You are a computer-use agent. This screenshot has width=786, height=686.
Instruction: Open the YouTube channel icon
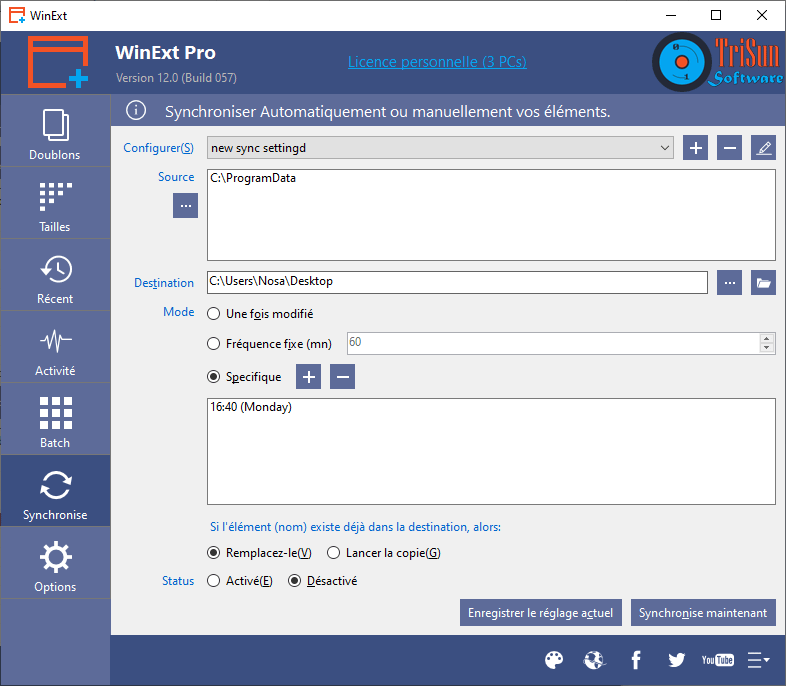coord(717,660)
